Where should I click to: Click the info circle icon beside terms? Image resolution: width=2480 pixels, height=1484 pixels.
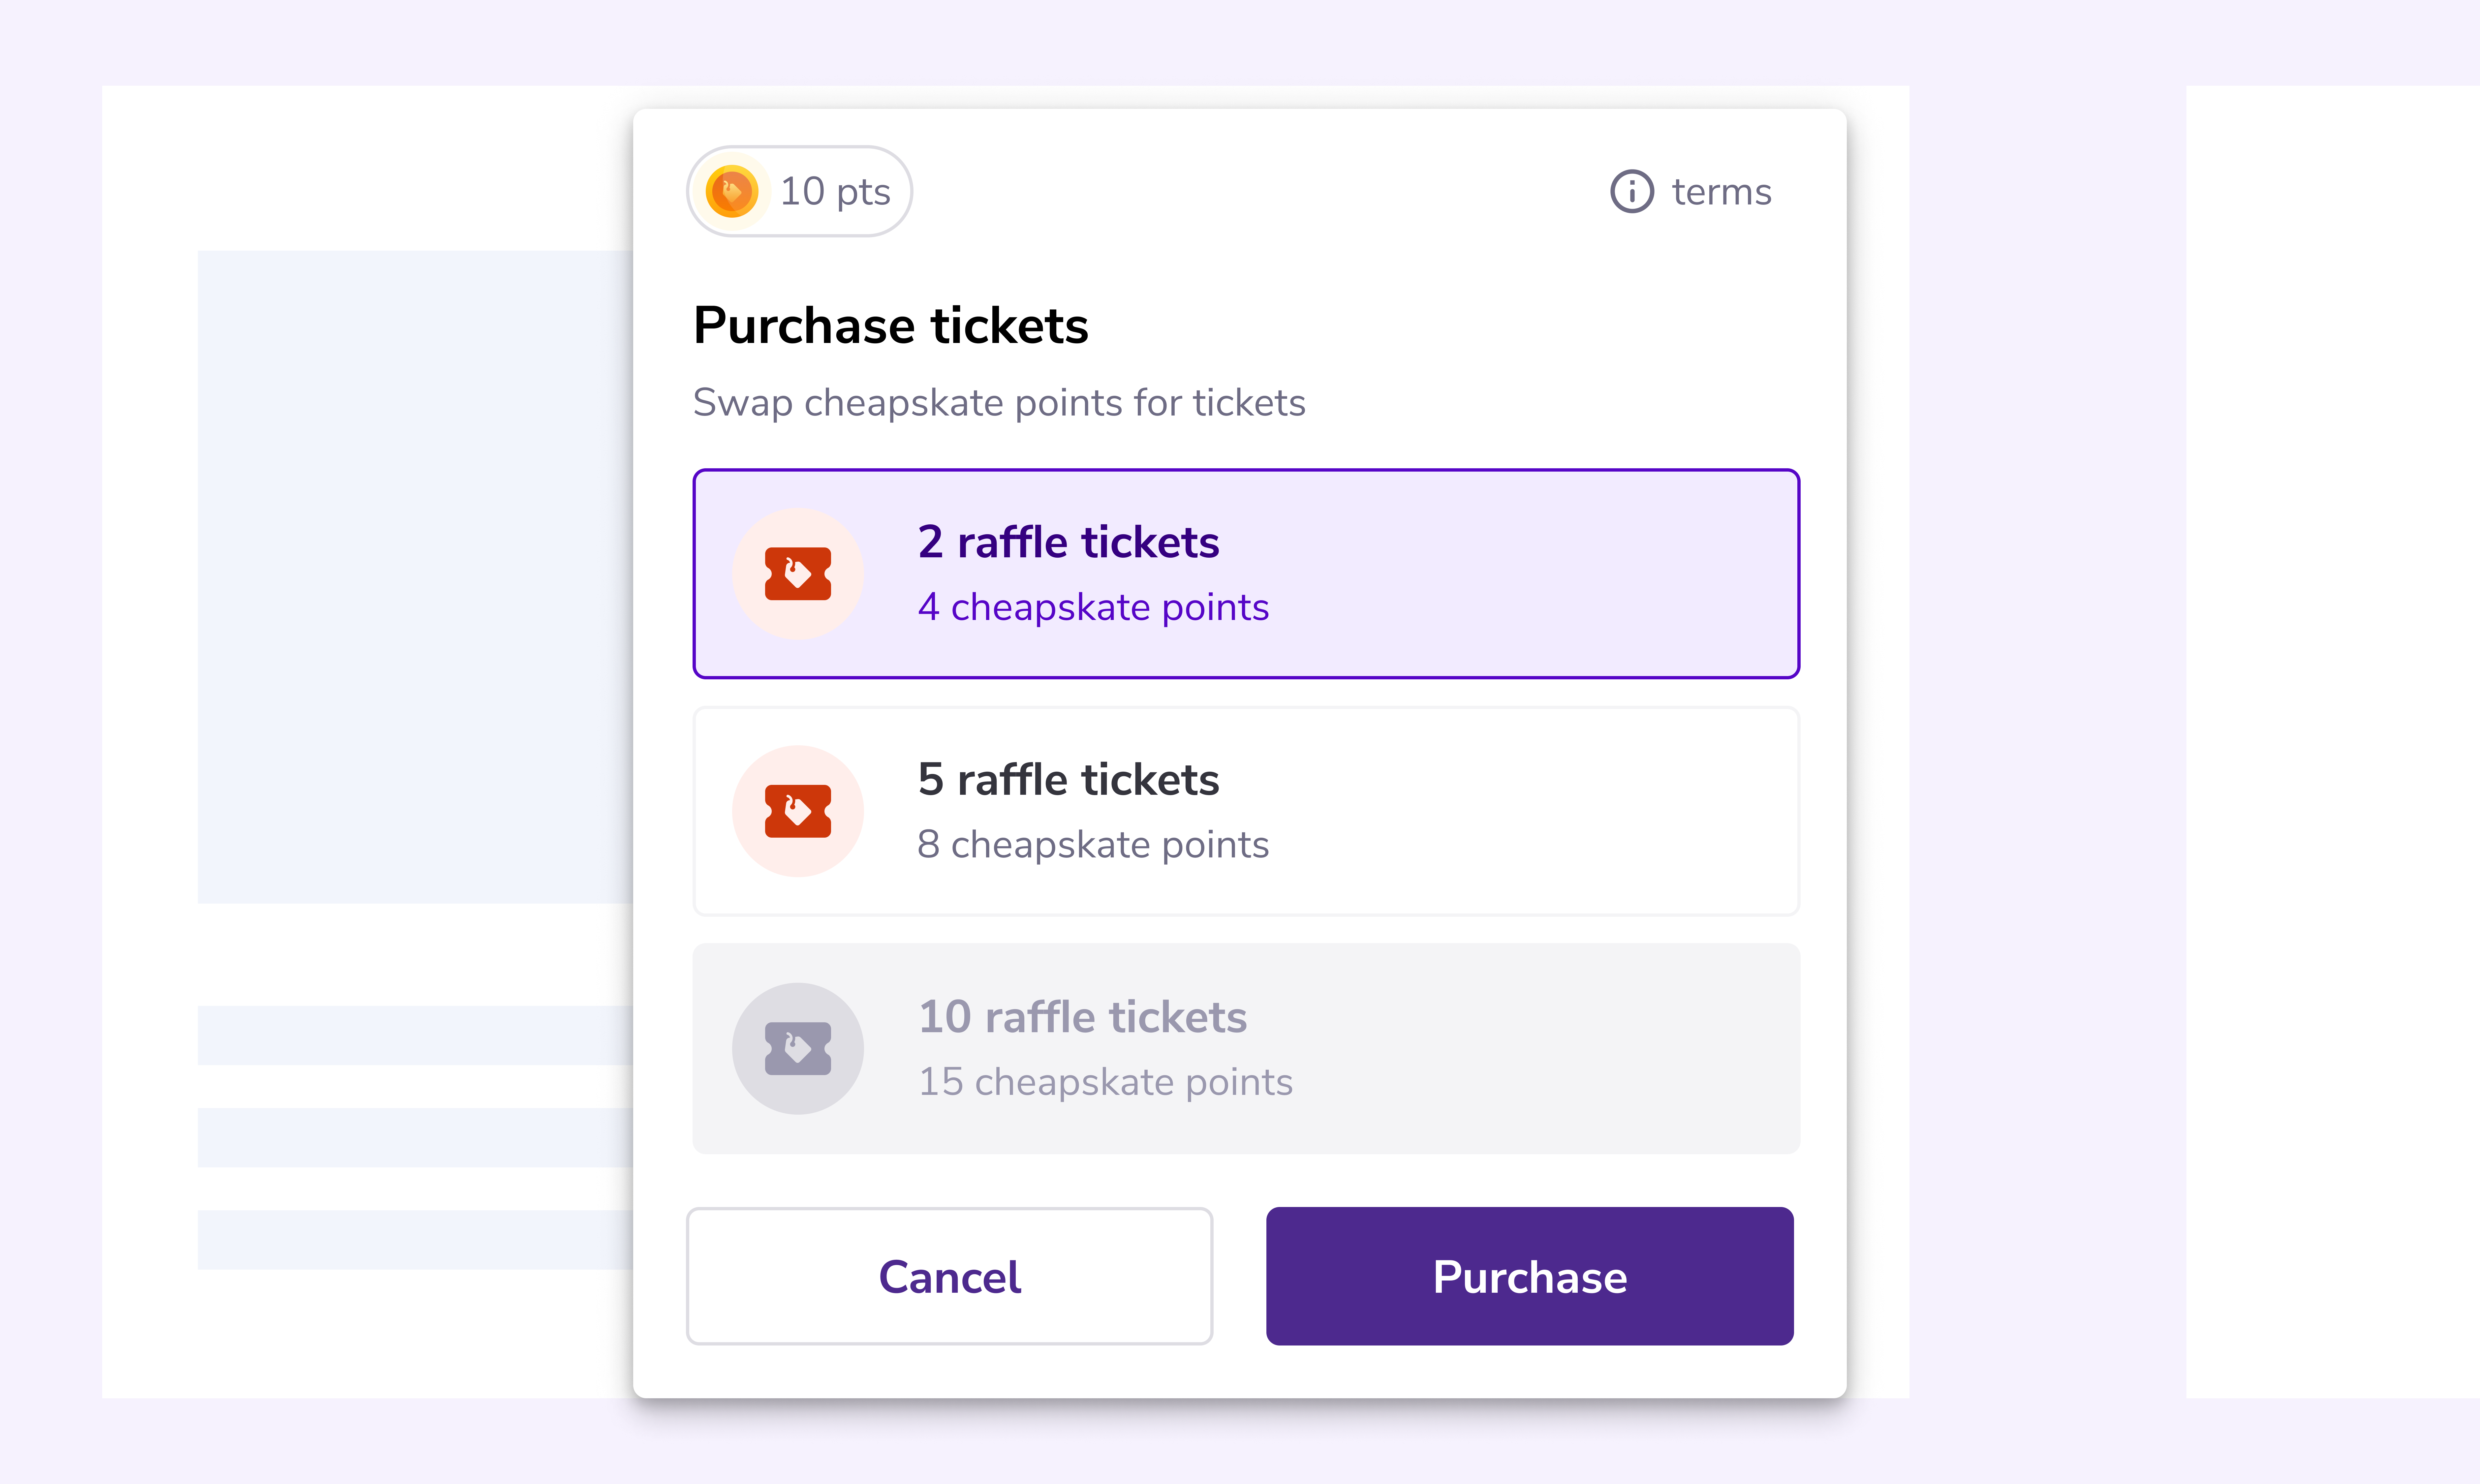(1631, 191)
